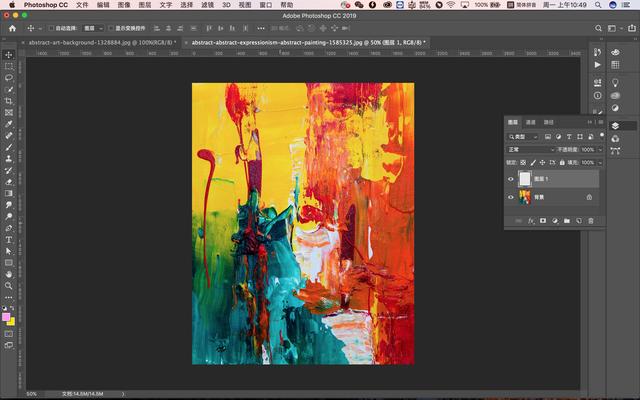Select the Move tool in the toolbar
The image size is (640, 400).
[9, 54]
